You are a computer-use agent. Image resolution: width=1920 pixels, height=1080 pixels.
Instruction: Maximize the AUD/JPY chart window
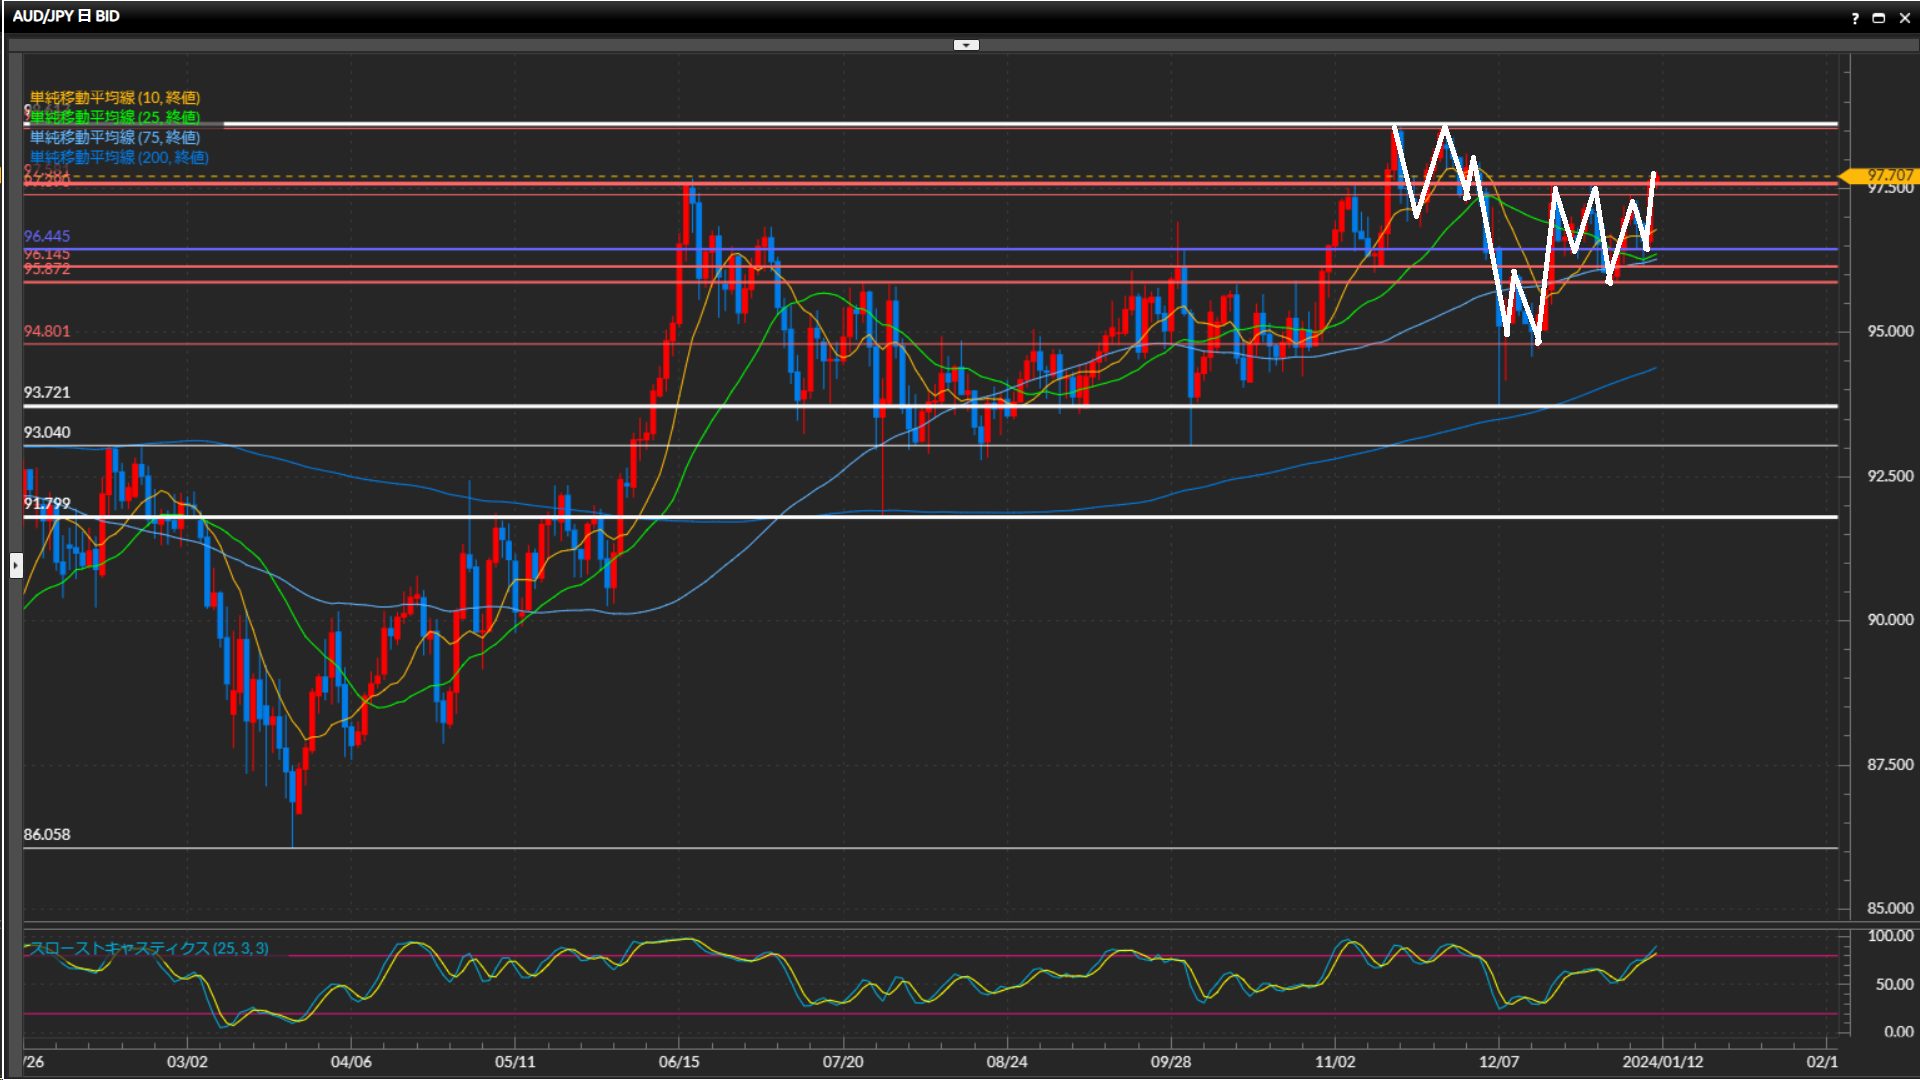point(1879,18)
